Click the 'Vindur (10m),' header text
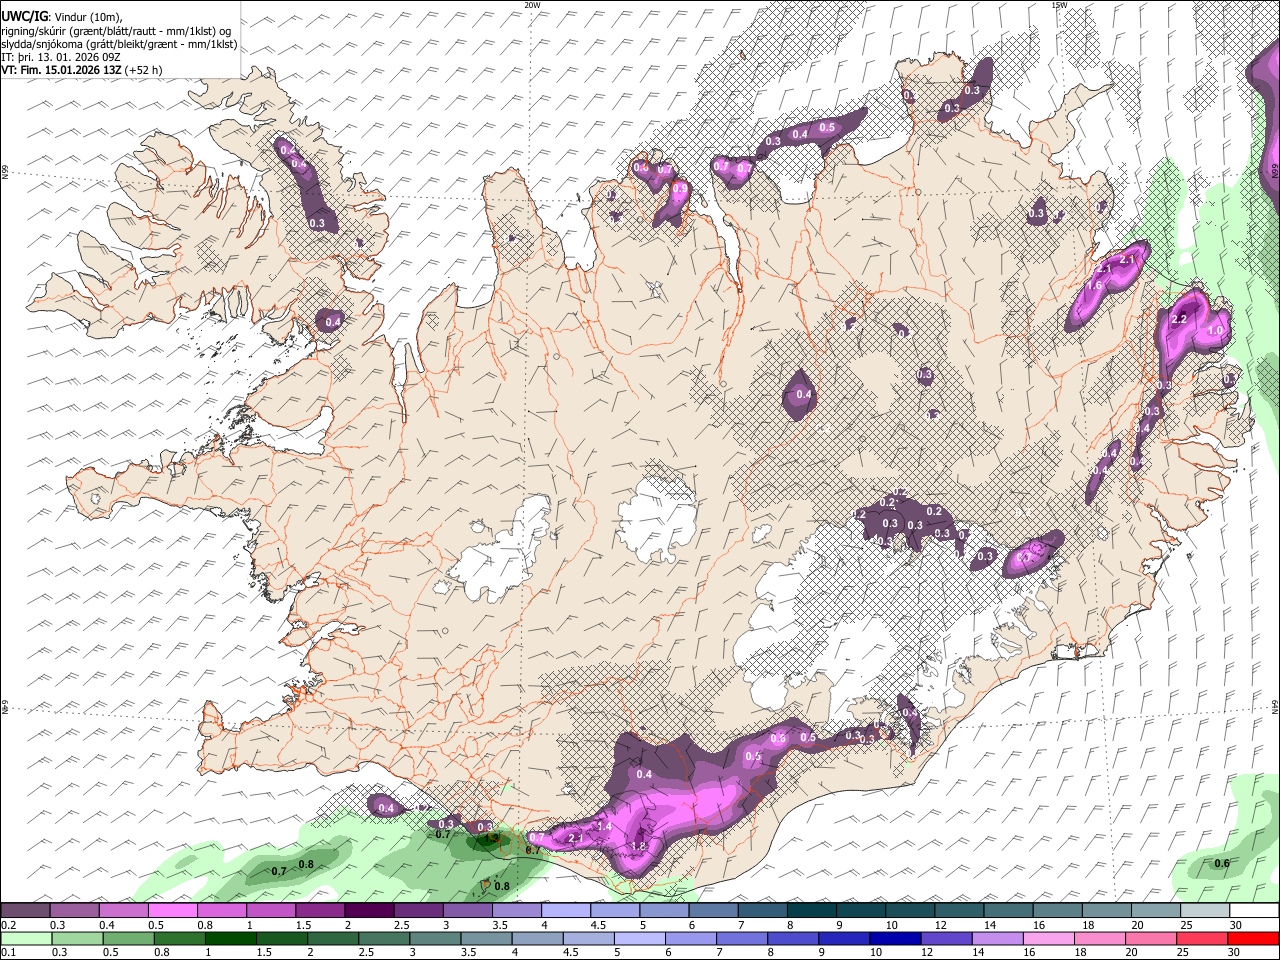 point(86,15)
